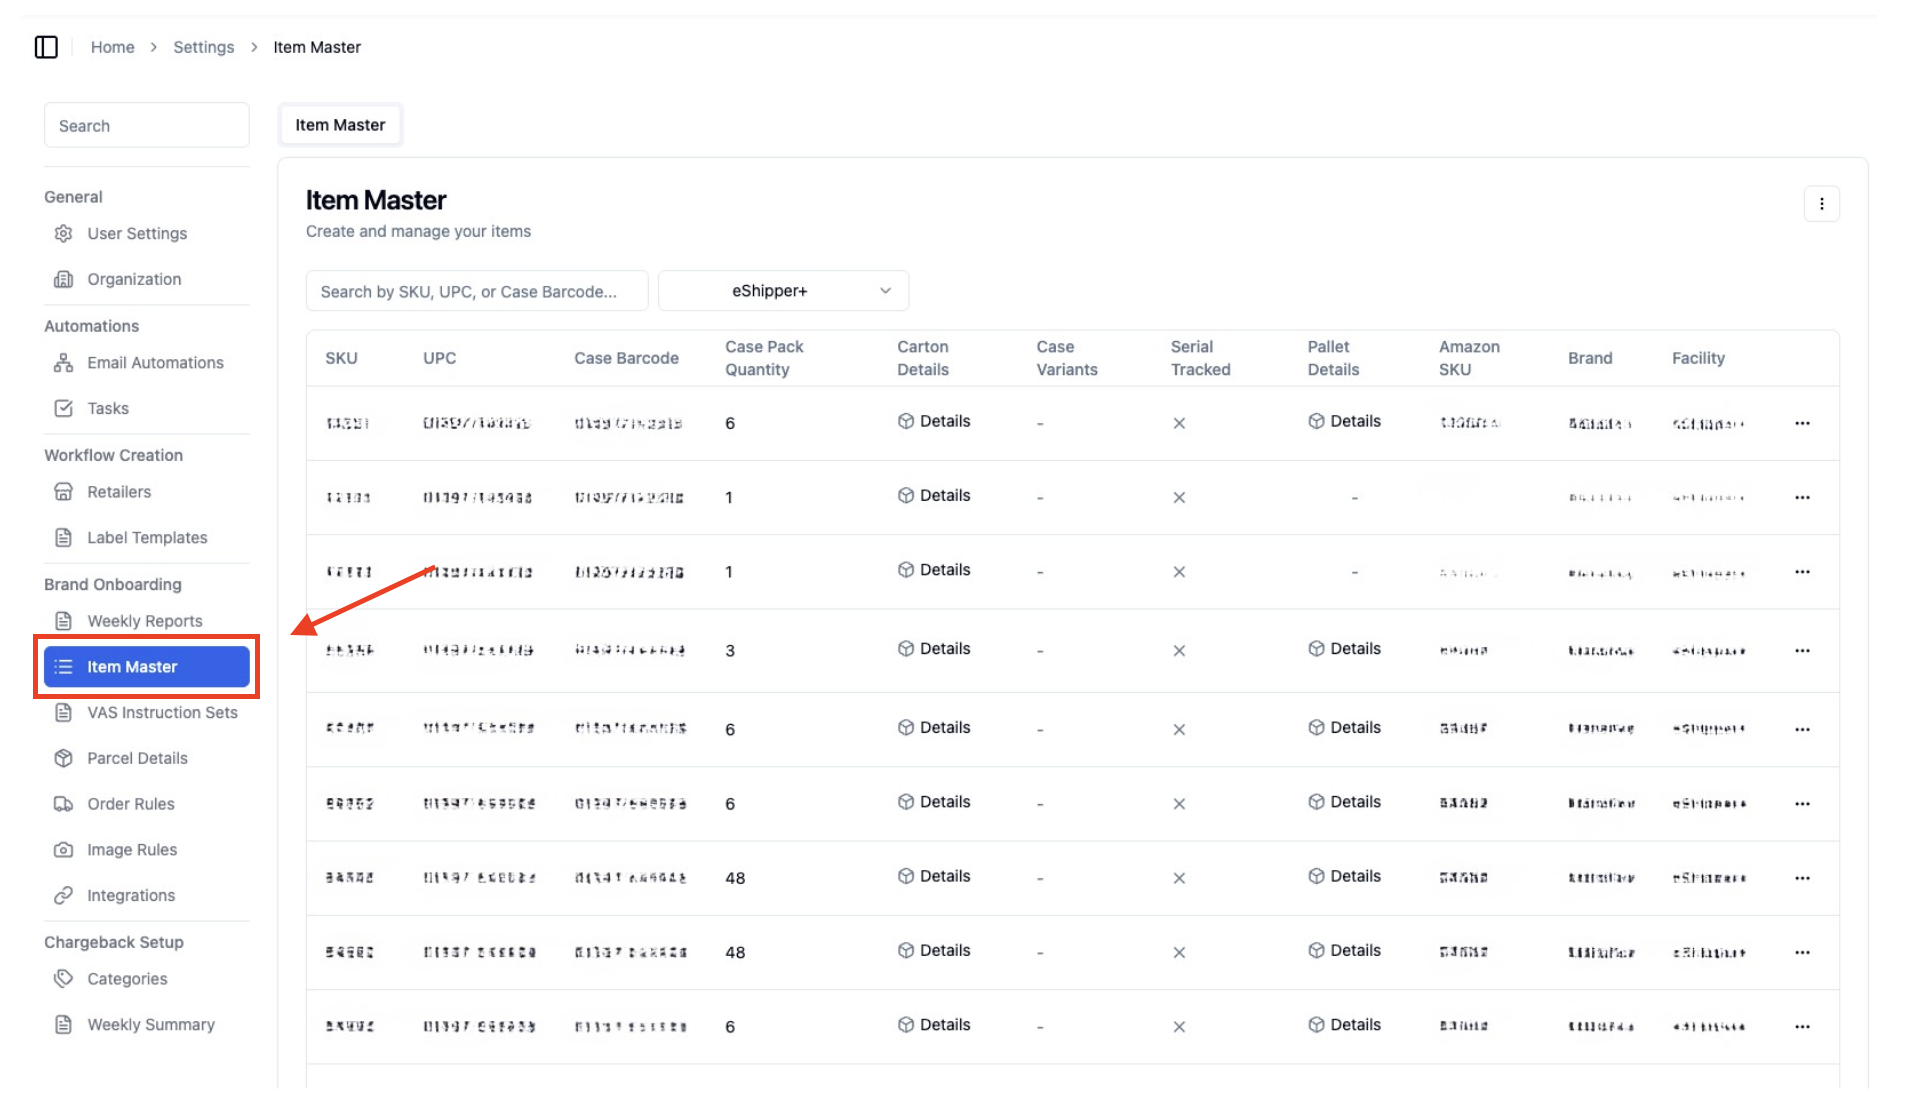Image resolution: width=1910 pixels, height=1116 pixels.
Task: Expand the eShipper+ dropdown
Action: tap(784, 291)
